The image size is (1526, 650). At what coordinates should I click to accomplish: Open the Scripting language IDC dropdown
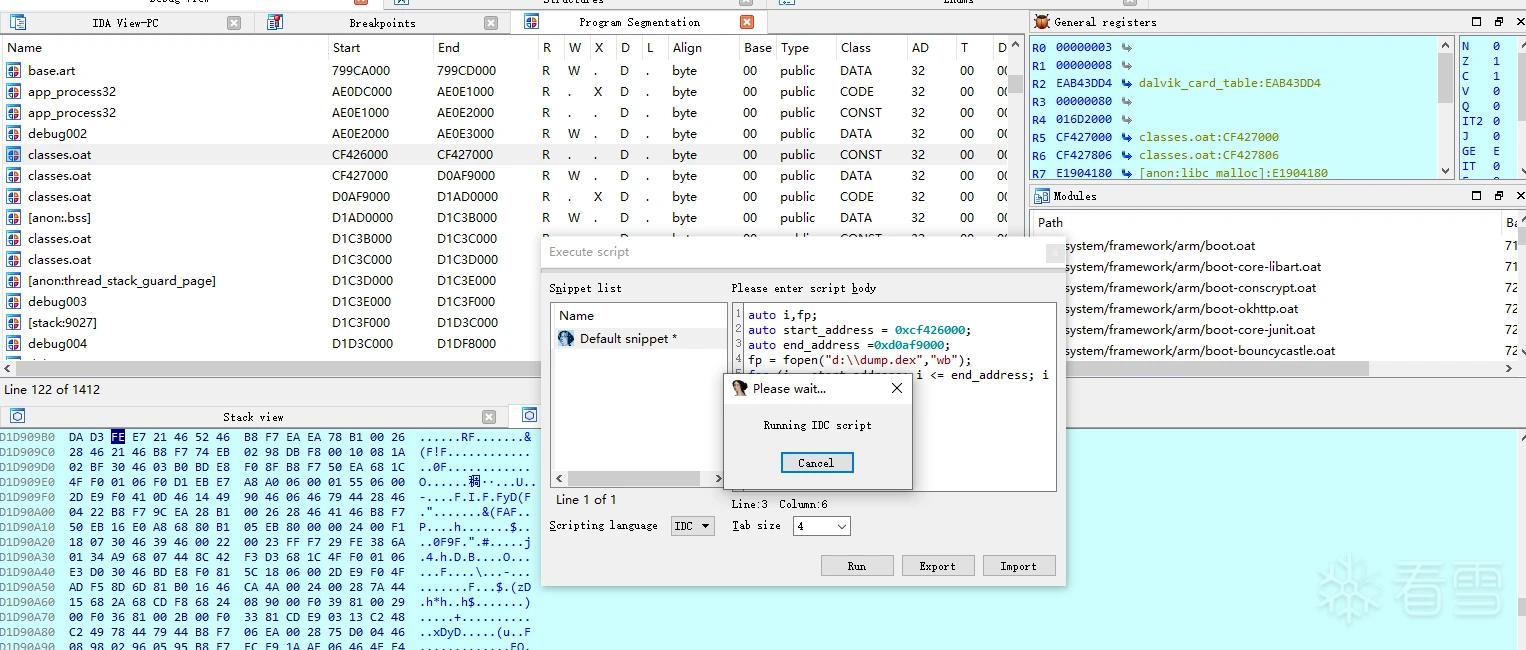click(693, 526)
